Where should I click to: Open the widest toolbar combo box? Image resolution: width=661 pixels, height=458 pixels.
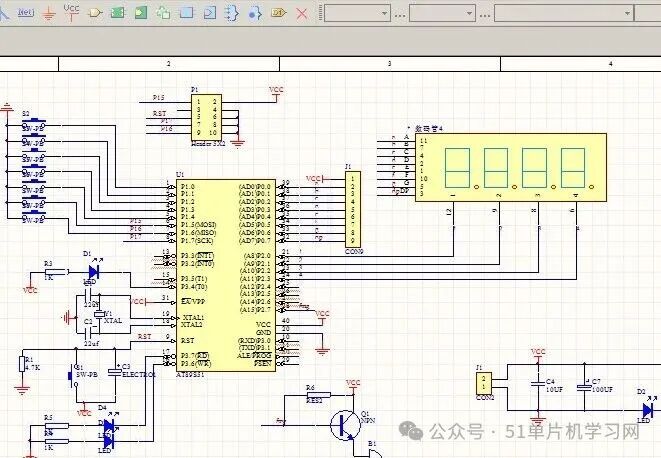(x=564, y=13)
